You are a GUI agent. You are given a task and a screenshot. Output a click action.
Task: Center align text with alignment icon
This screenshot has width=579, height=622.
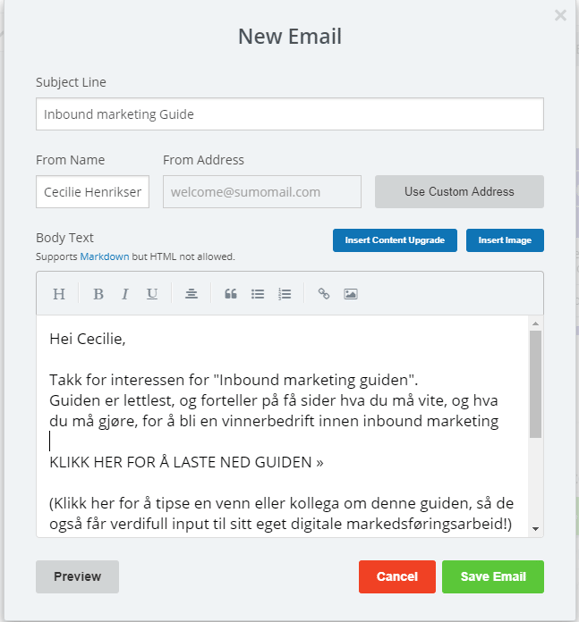191,294
